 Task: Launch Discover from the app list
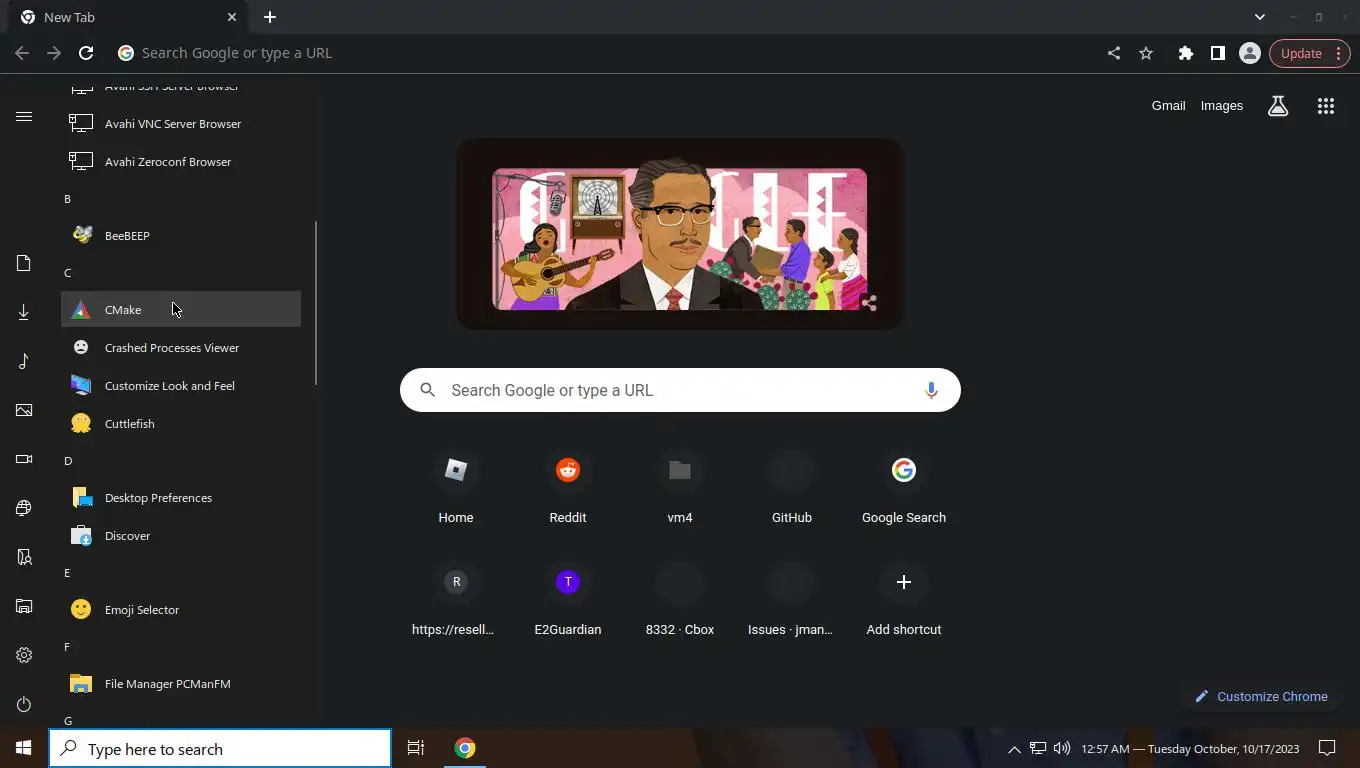[x=181, y=535]
